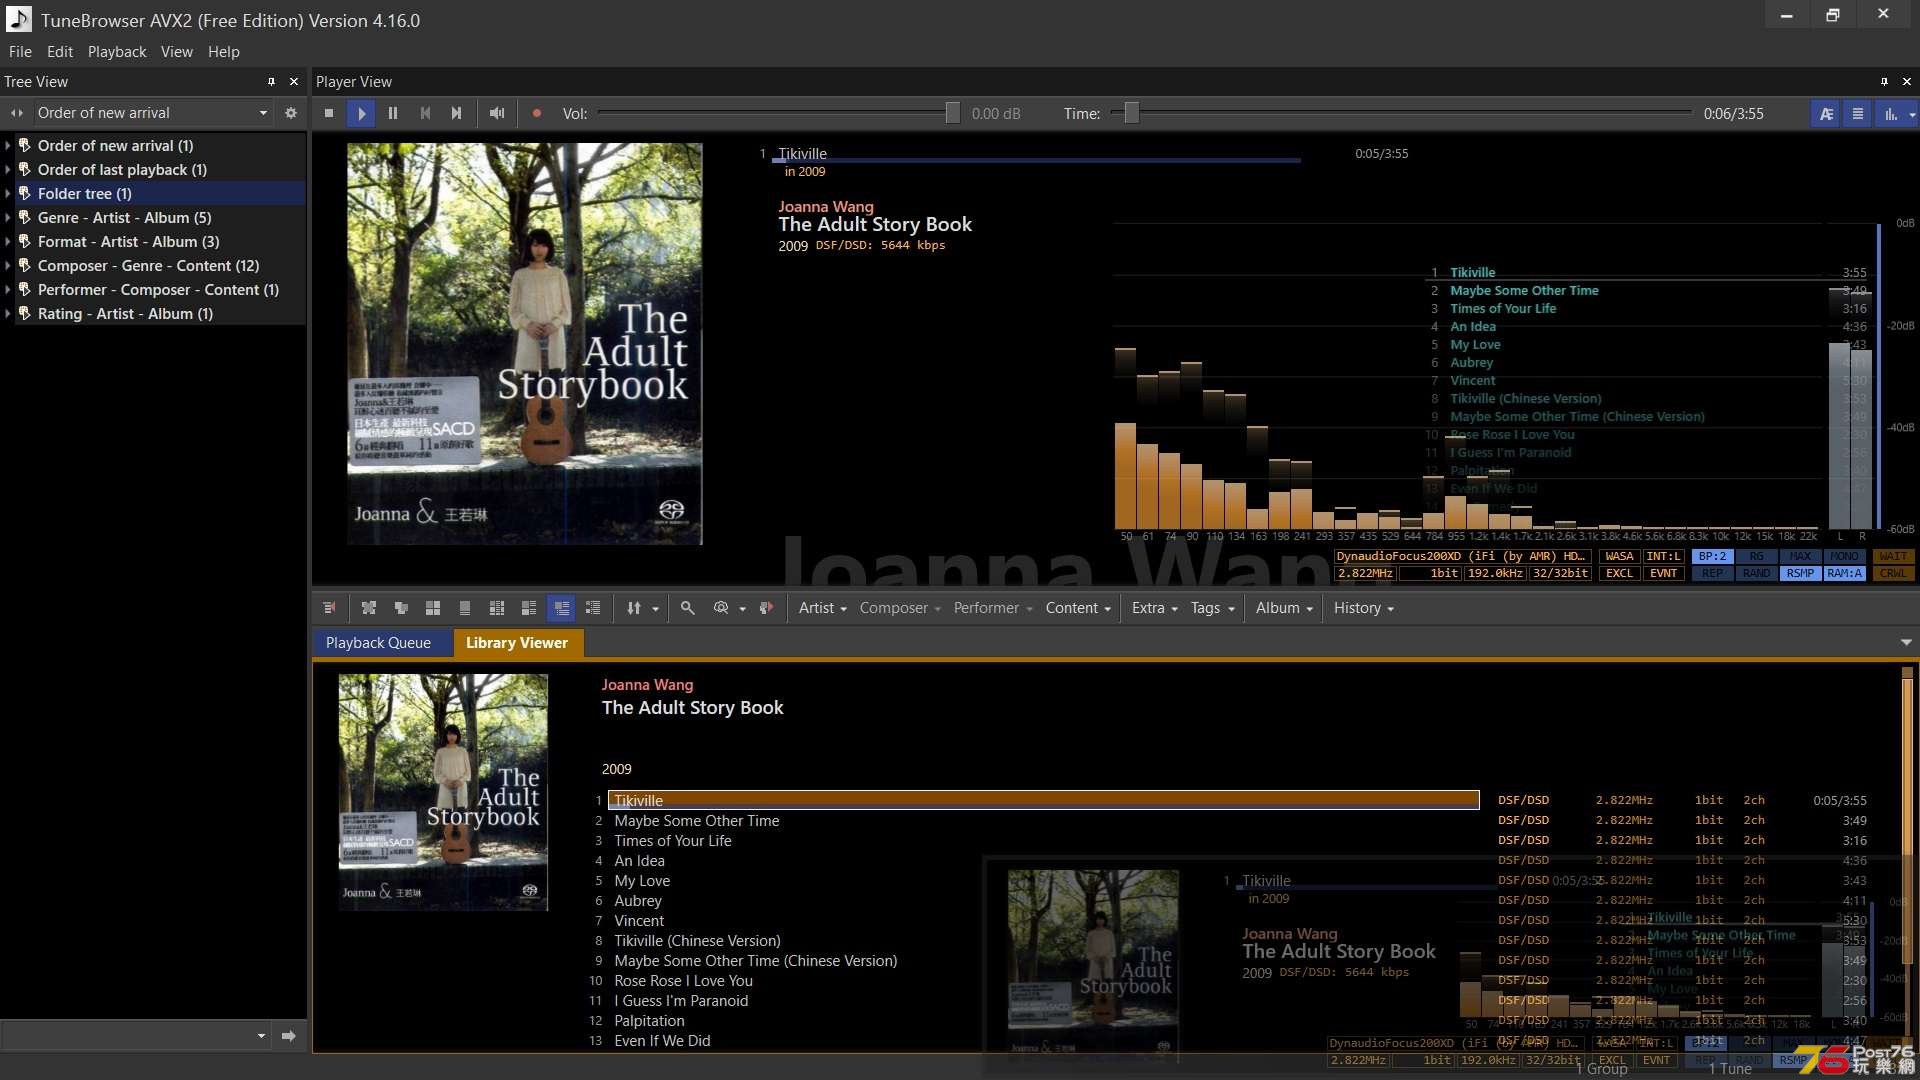Toggle the RAM:A indicator
The width and height of the screenshot is (1920, 1080).
(x=1844, y=574)
